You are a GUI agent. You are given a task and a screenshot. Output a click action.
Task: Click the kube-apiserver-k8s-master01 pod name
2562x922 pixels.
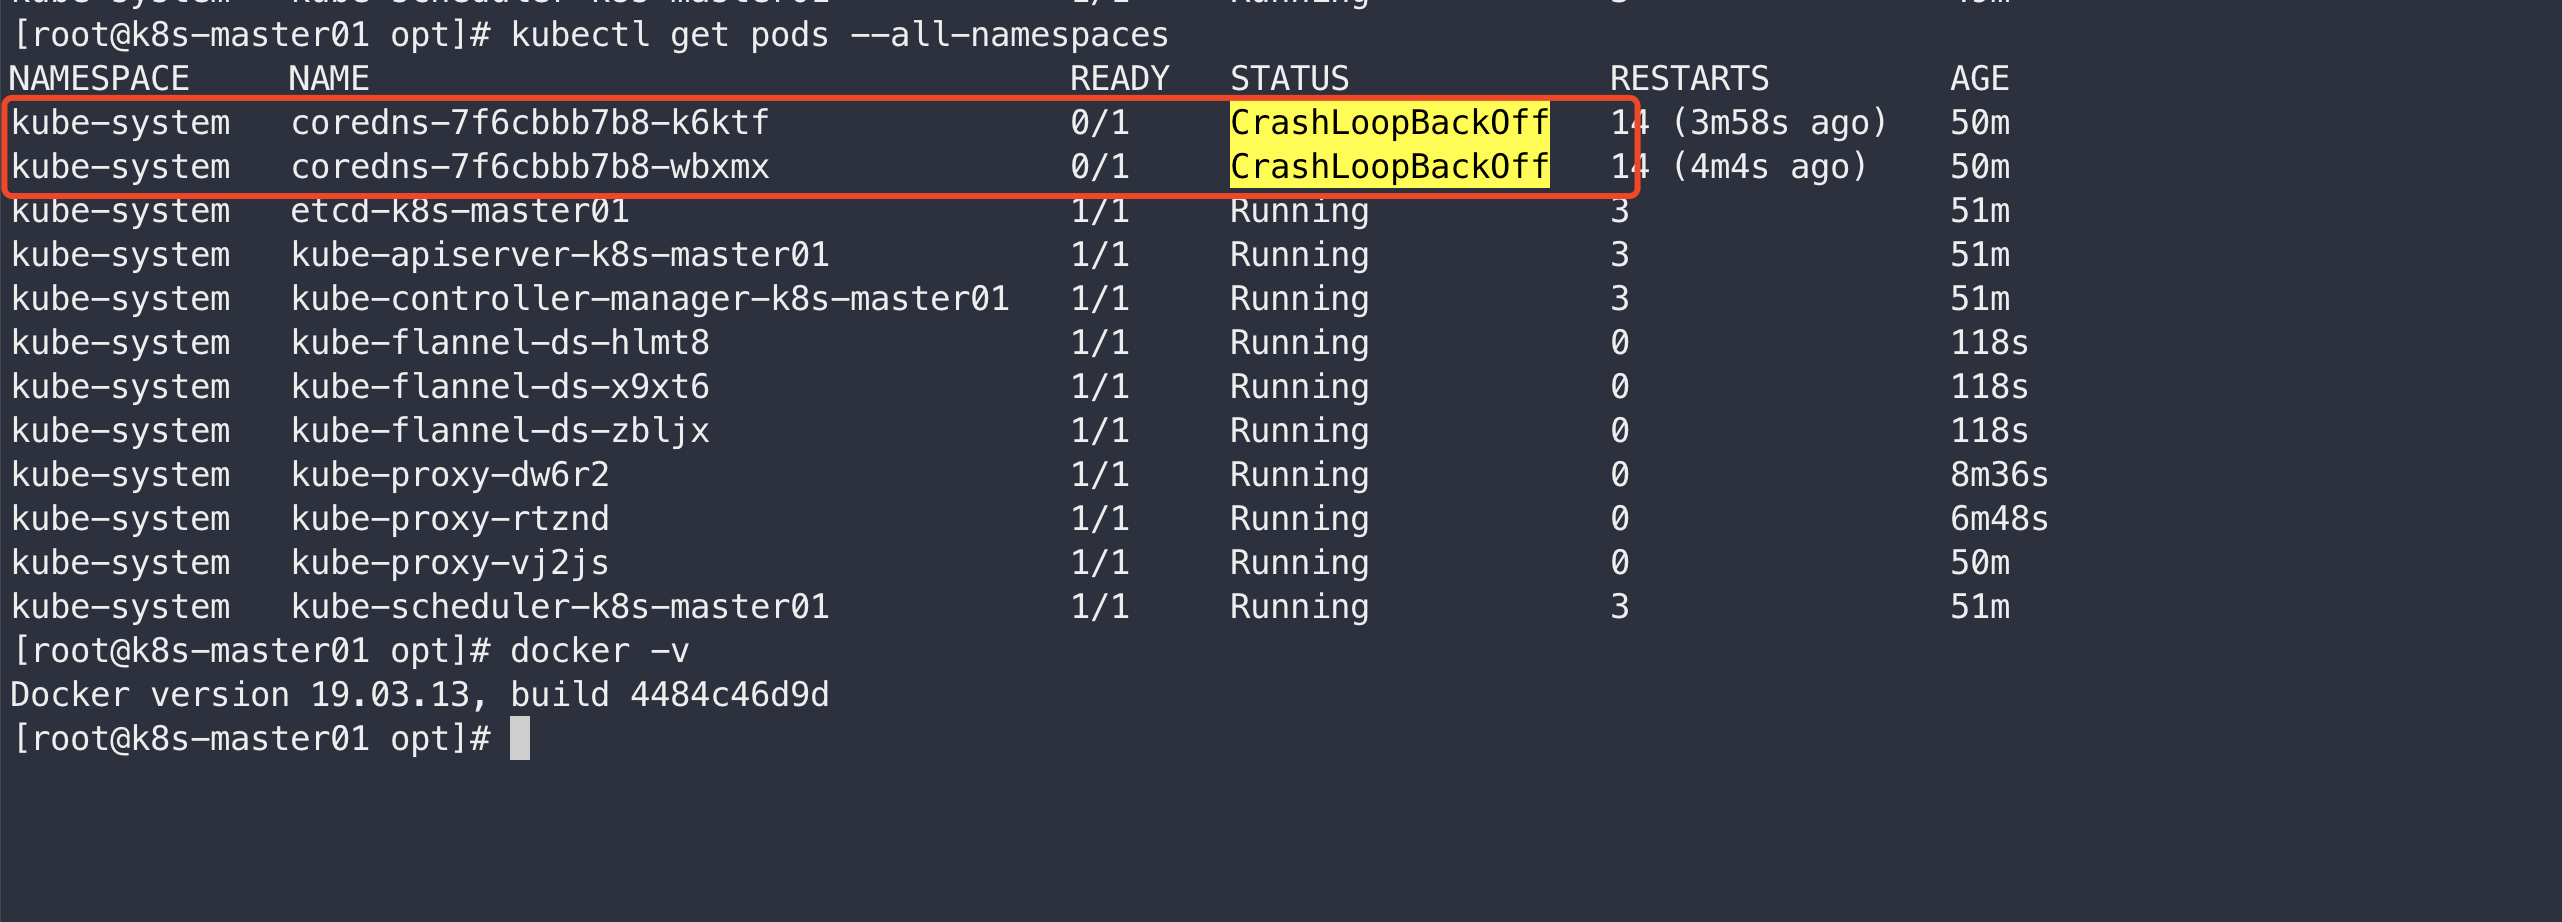coord(559,255)
